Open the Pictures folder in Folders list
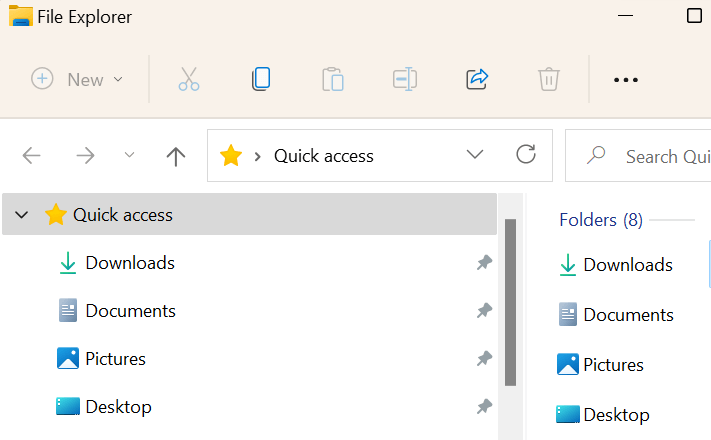Screen dimensions: 711x440 click(612, 365)
